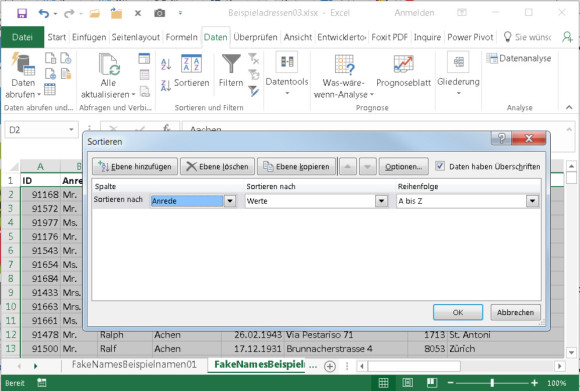Toggle the Filtern funnel
This screenshot has height=391, width=580.
[x=231, y=70]
